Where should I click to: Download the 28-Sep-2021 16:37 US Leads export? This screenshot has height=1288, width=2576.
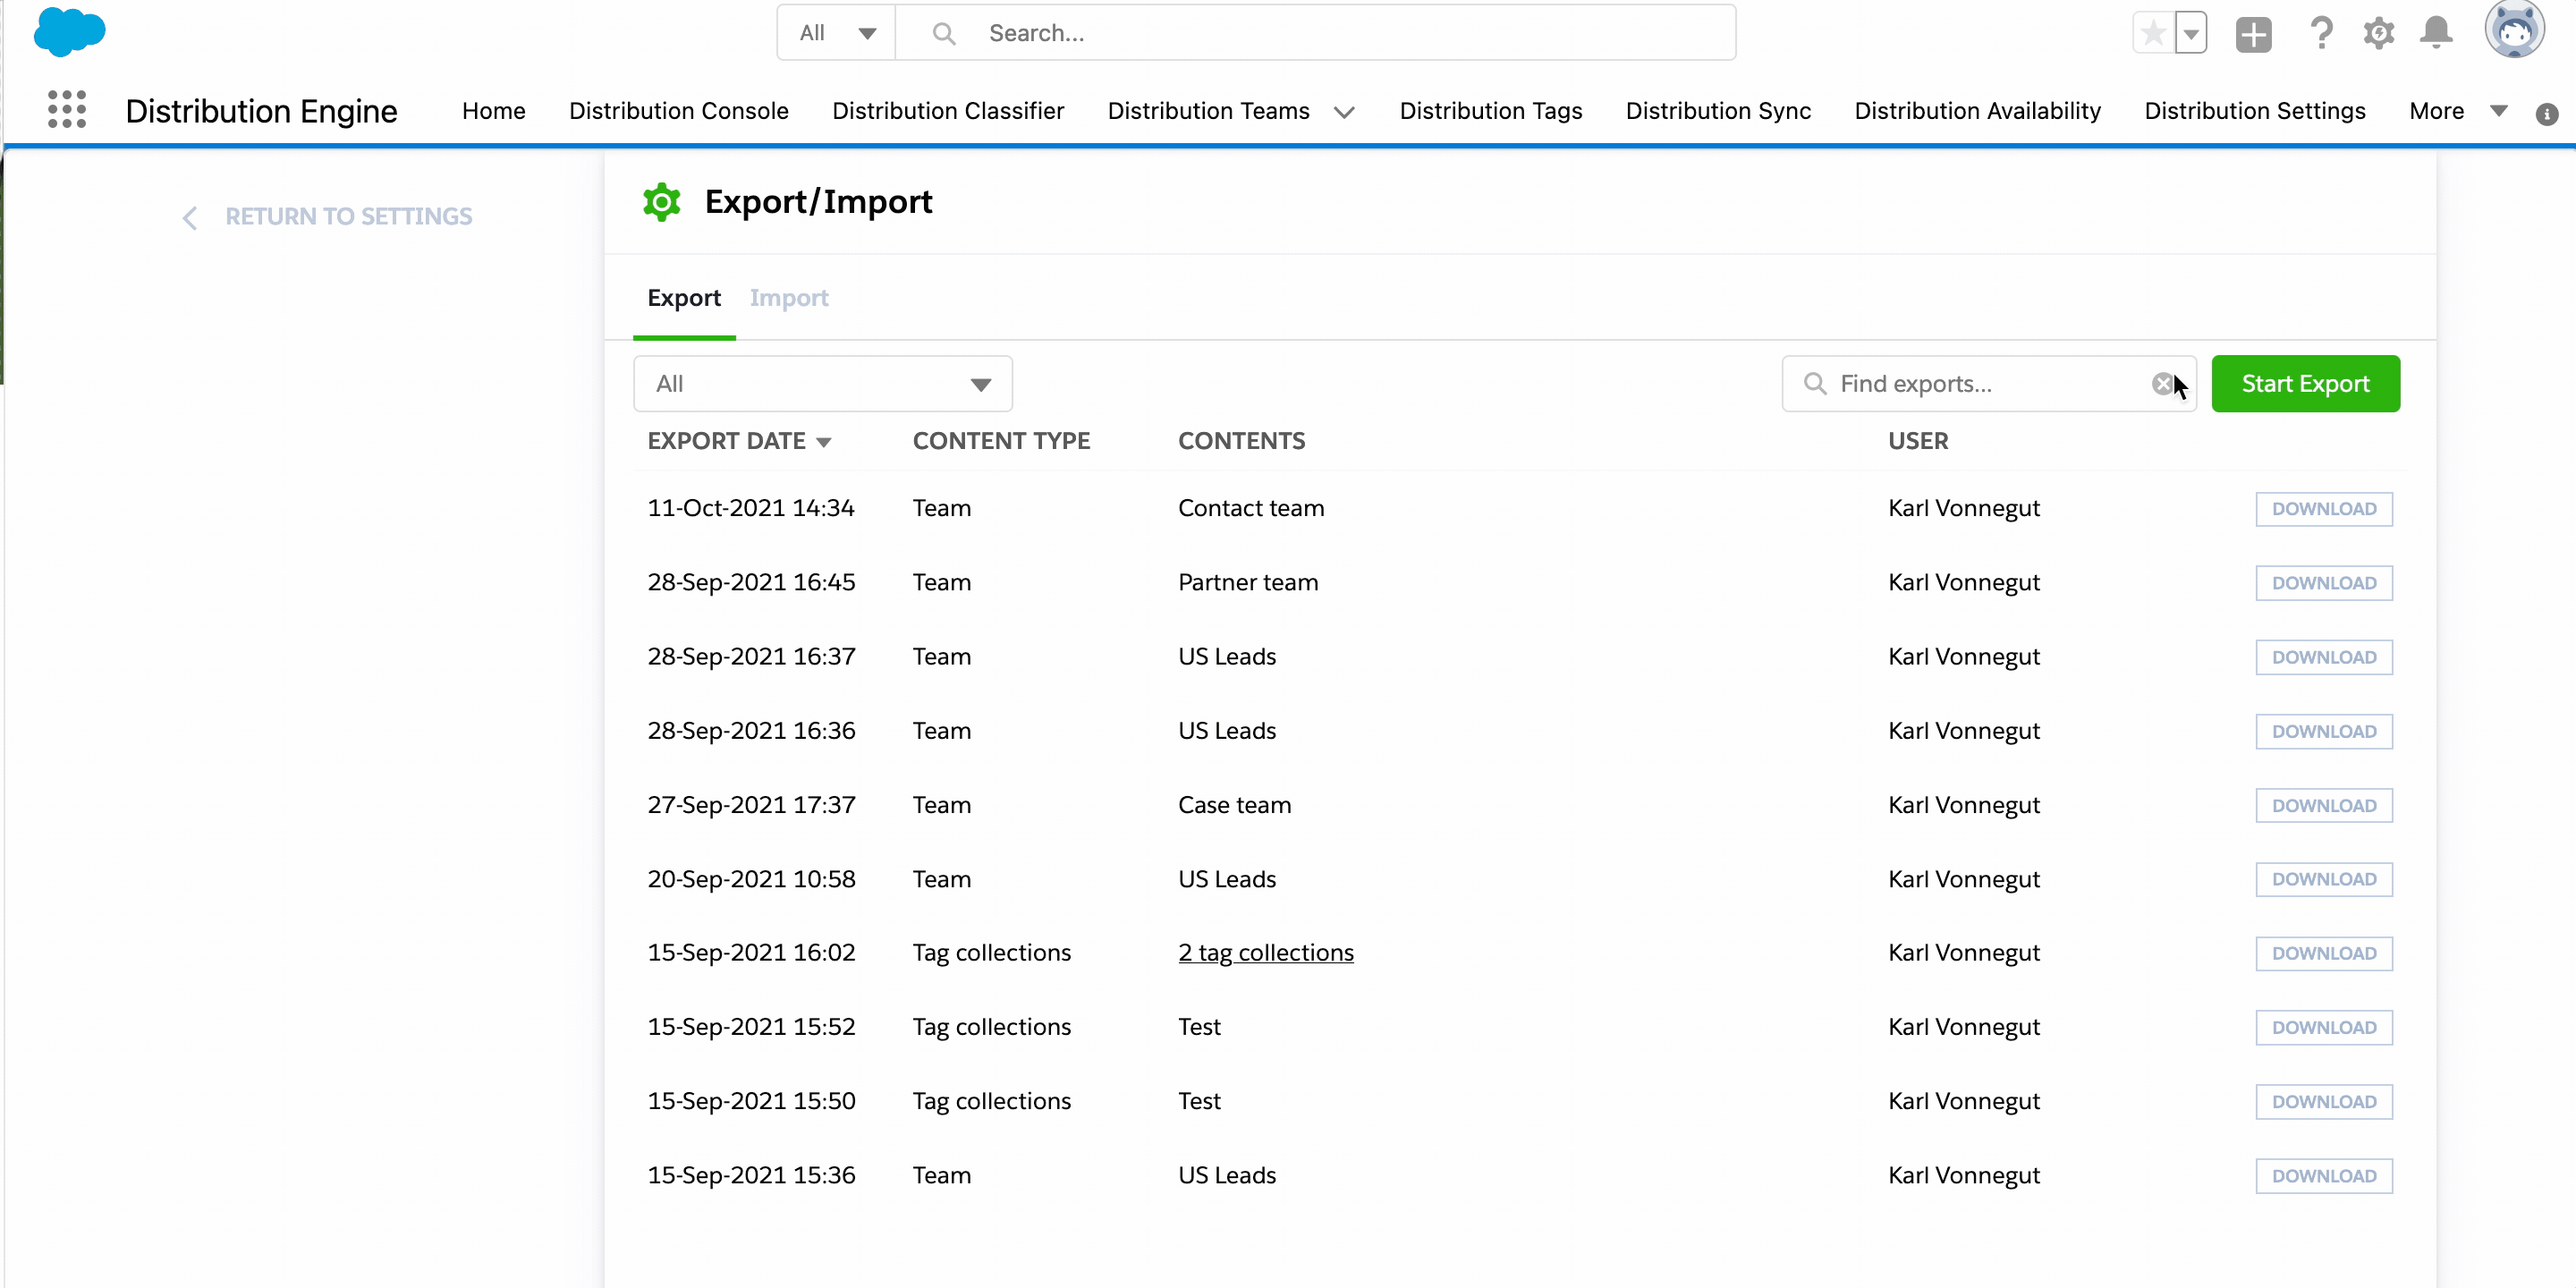coord(2324,657)
